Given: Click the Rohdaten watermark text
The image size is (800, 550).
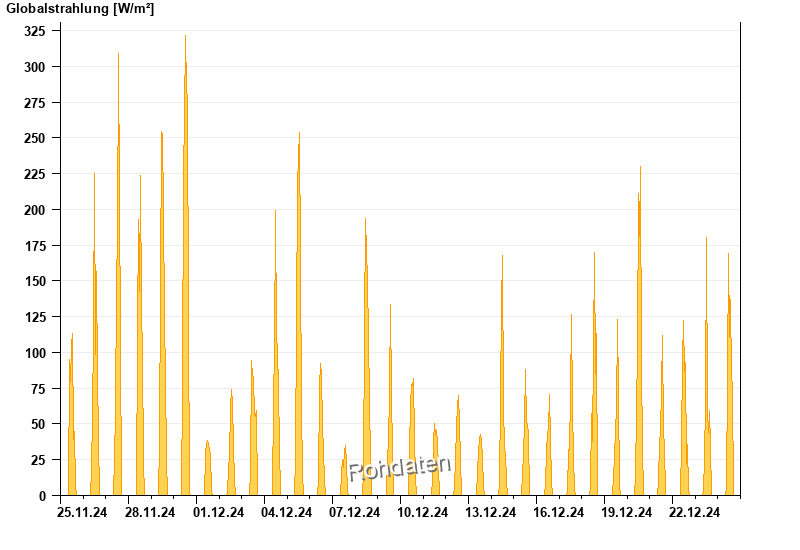Looking at the screenshot, I should click(399, 468).
